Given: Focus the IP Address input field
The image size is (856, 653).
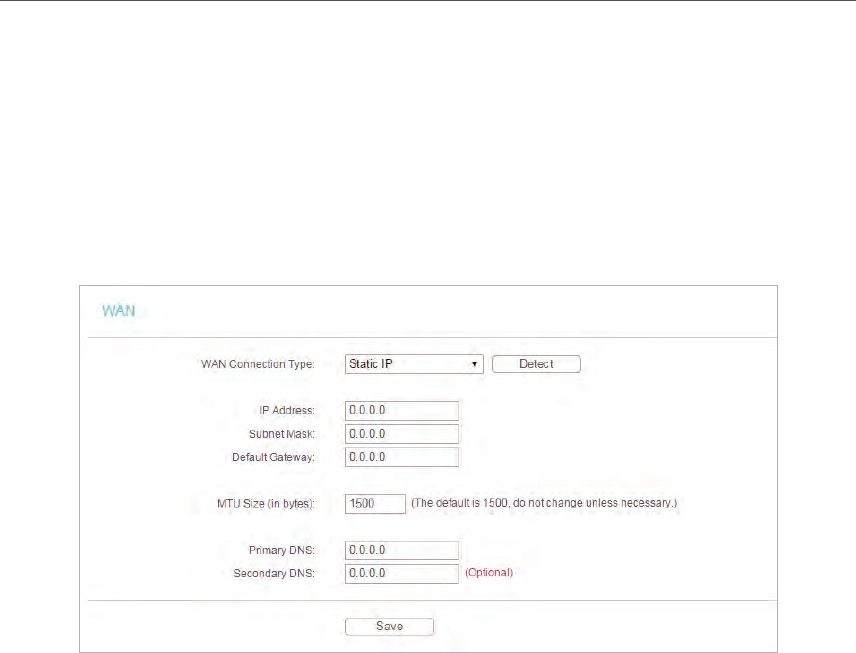Looking at the screenshot, I should click(x=402, y=411).
